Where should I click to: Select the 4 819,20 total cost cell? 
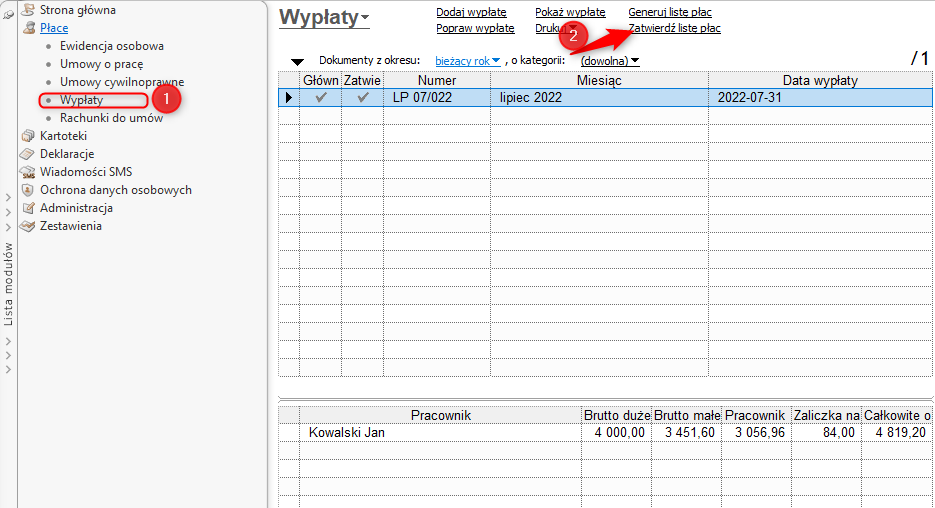[x=897, y=432]
